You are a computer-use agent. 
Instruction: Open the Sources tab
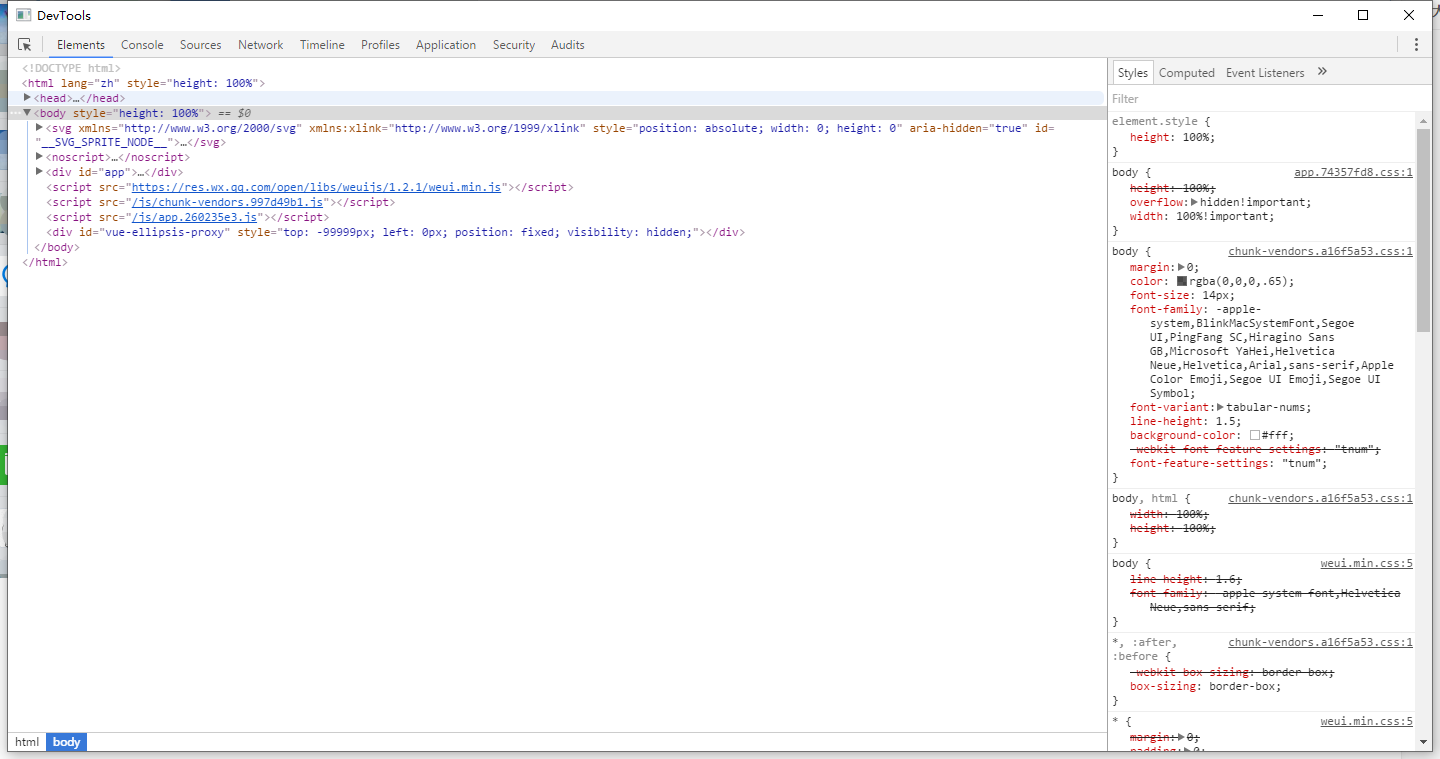coord(200,45)
